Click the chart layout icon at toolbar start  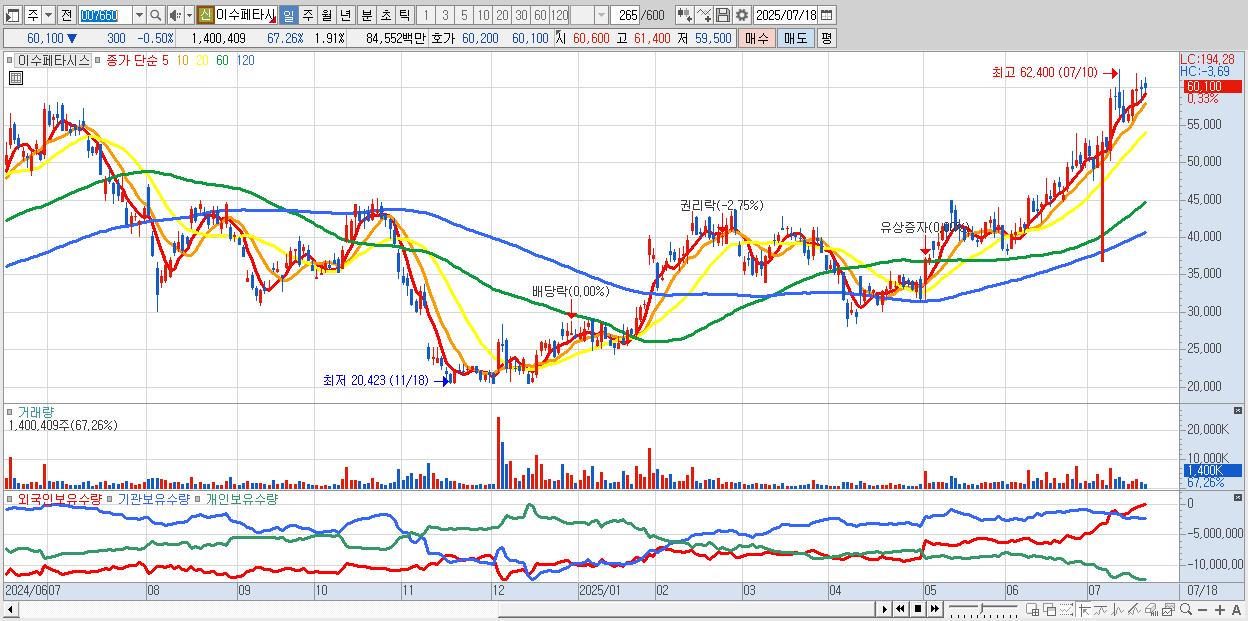(13, 15)
